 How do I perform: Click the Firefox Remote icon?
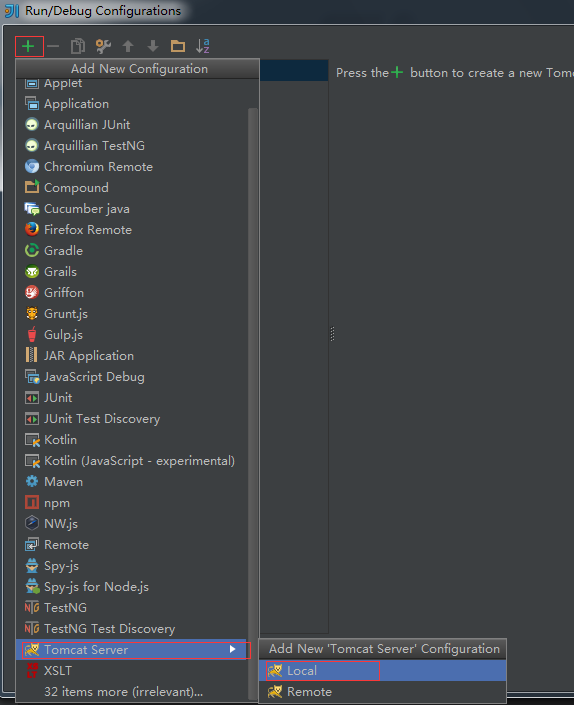click(31, 230)
